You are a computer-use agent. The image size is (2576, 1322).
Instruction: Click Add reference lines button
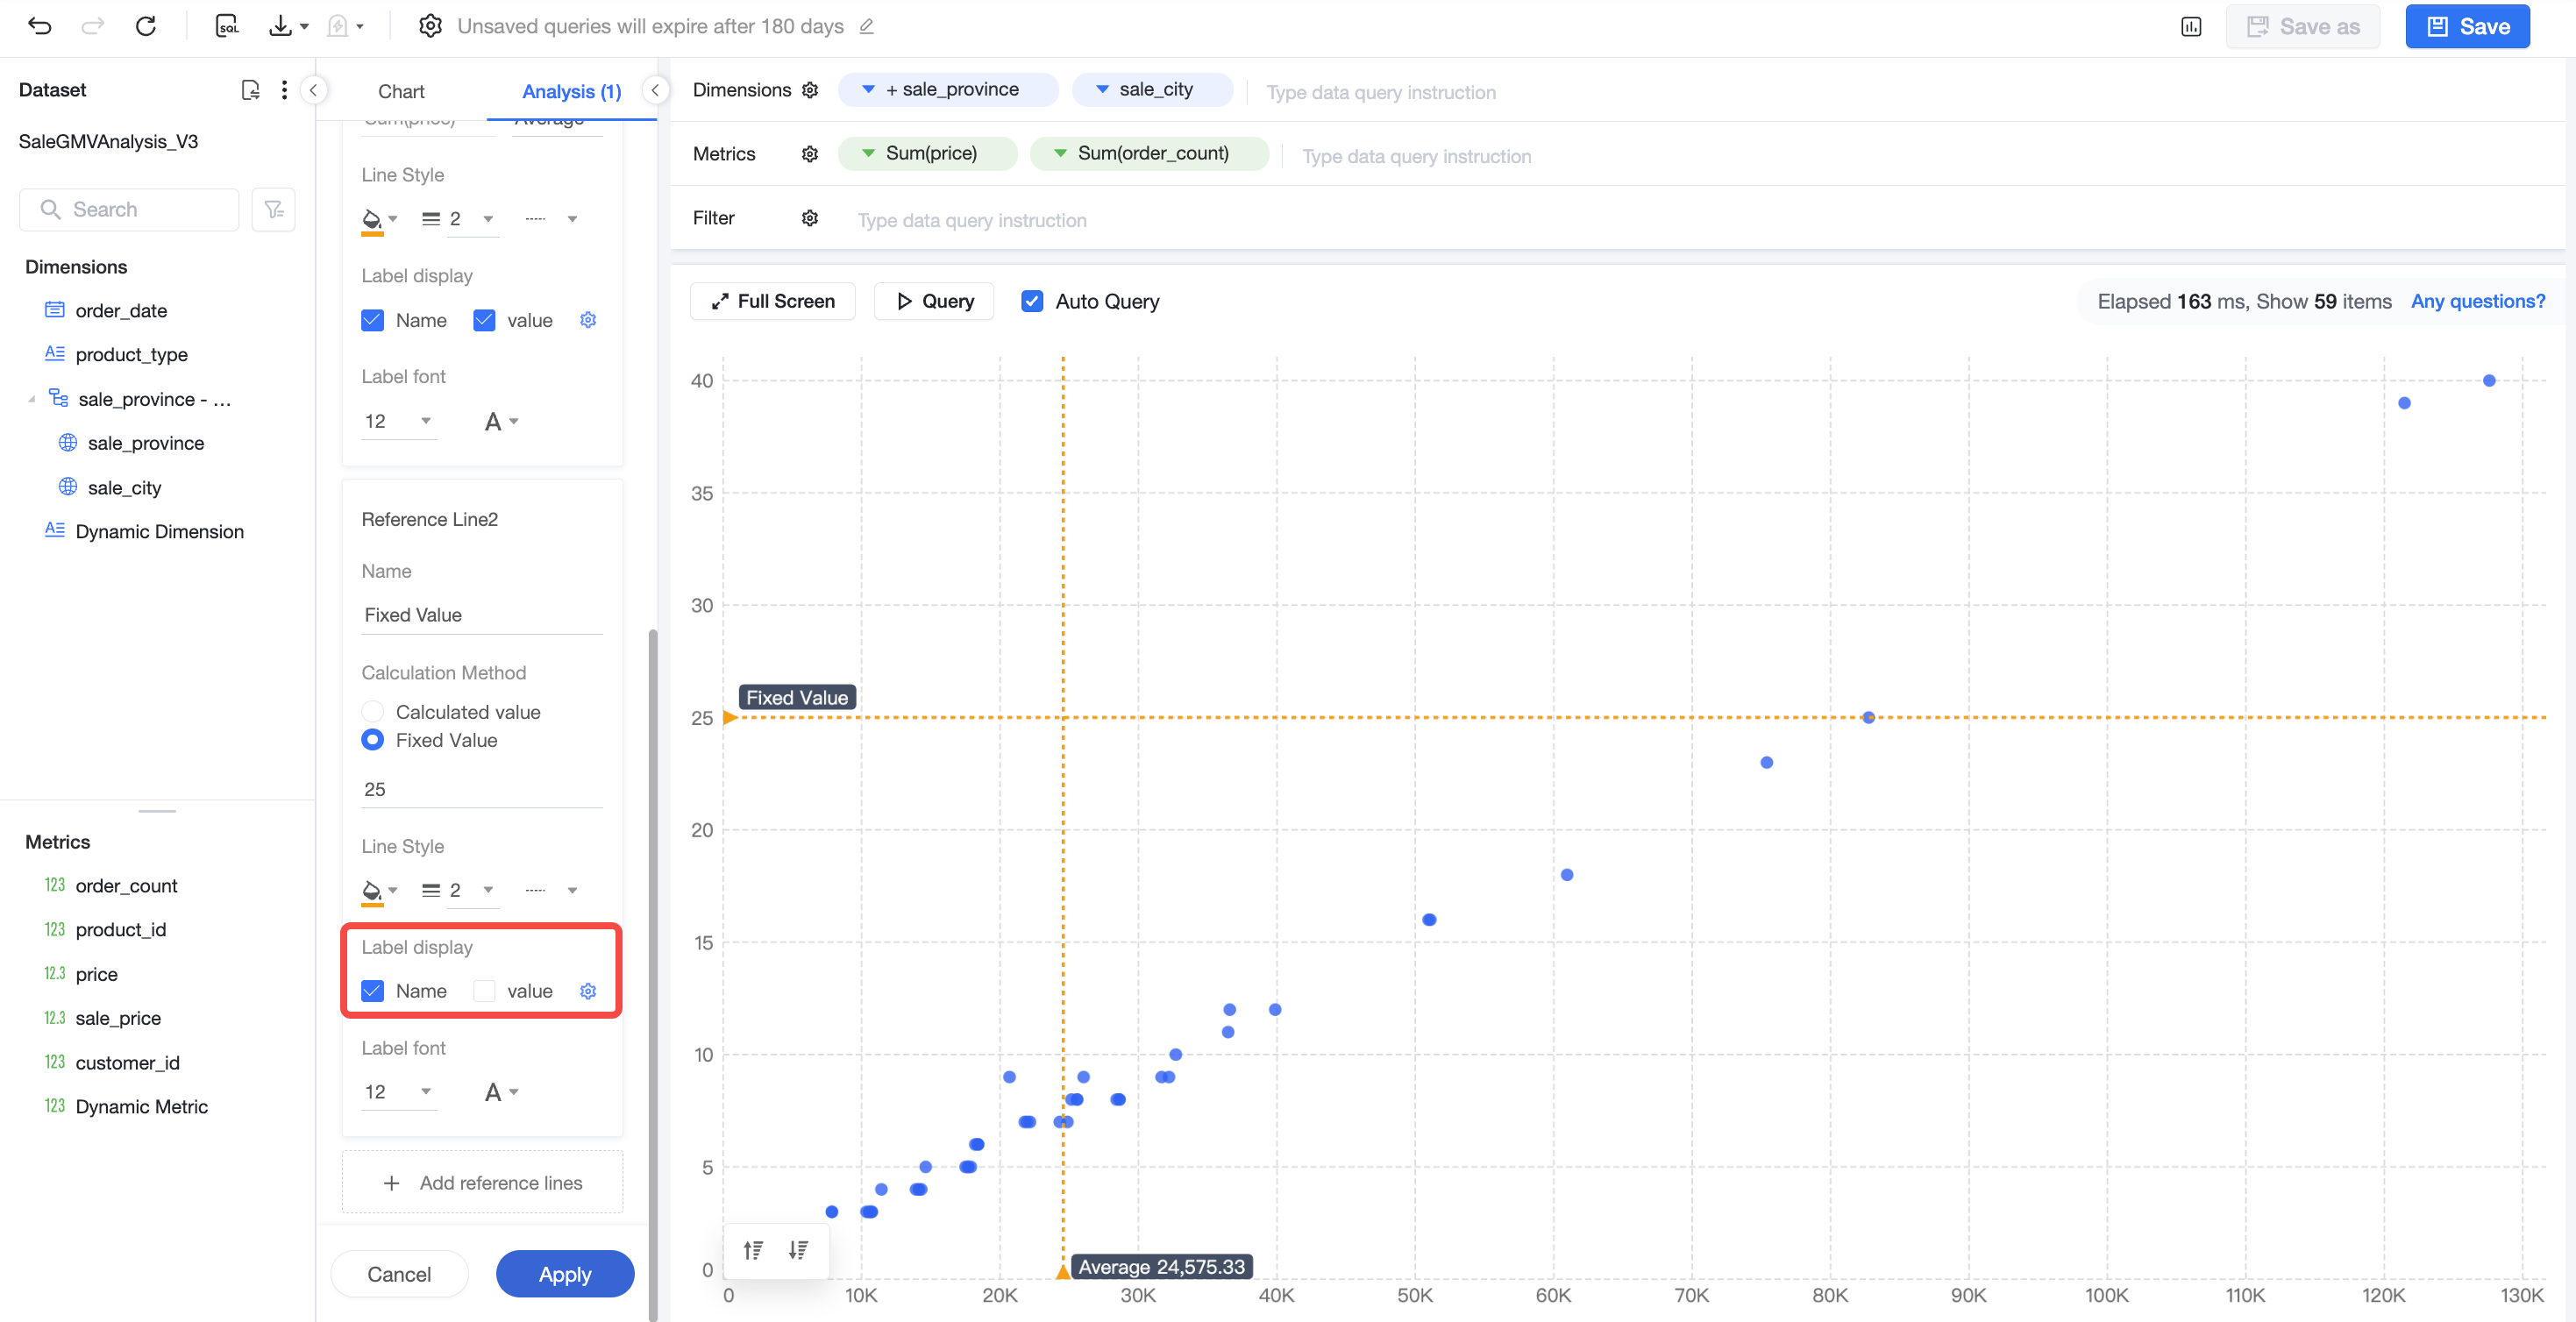(x=482, y=1182)
